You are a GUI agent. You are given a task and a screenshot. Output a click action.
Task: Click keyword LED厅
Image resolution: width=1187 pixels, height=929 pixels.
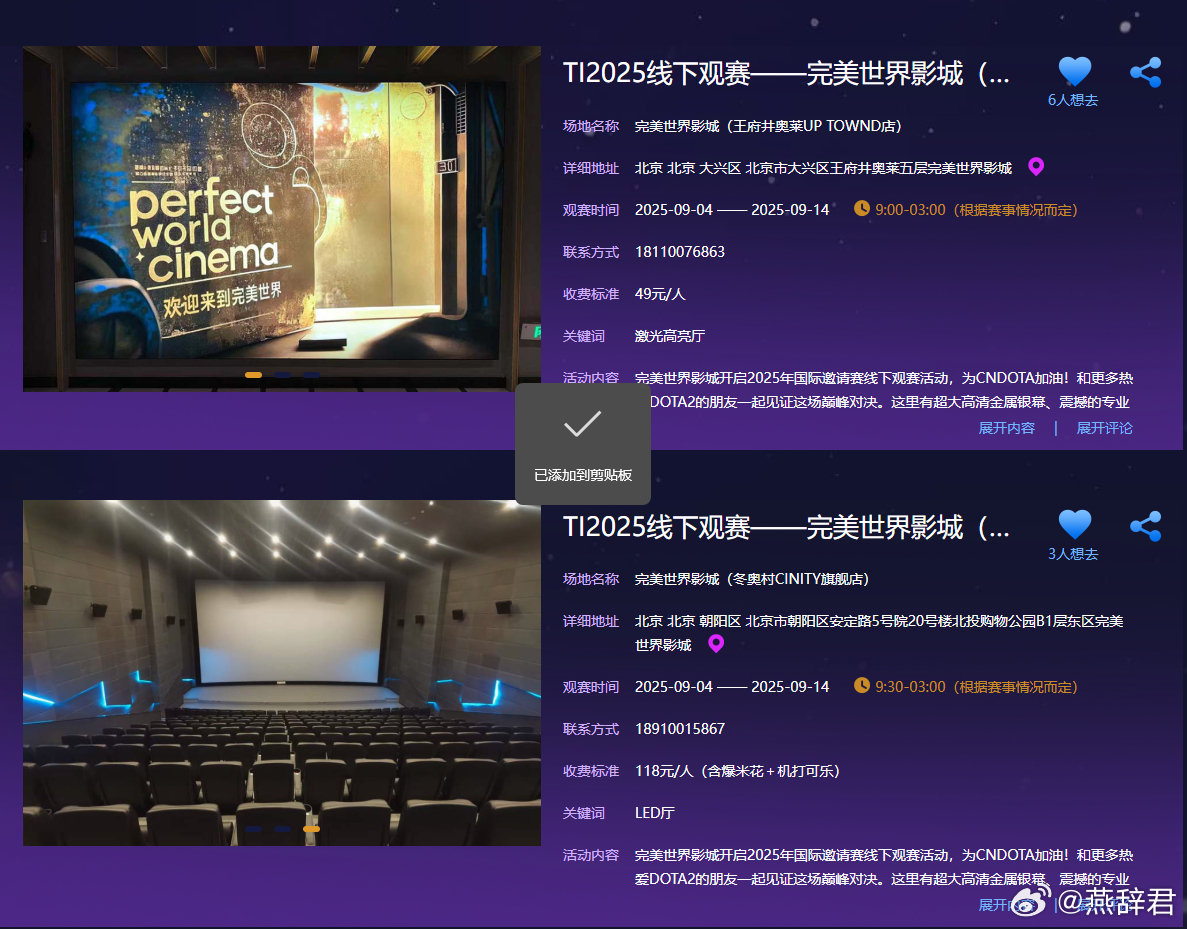[x=655, y=812]
